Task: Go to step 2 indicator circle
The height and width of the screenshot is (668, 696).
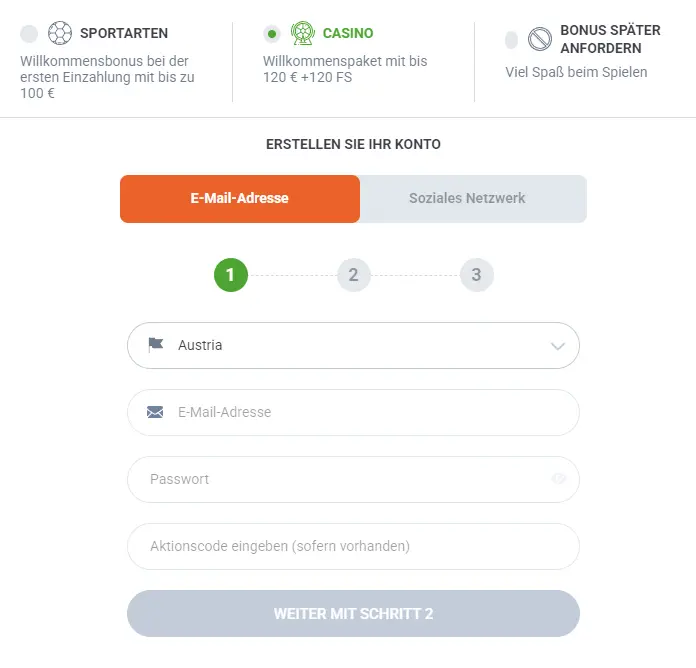Action: 354,275
